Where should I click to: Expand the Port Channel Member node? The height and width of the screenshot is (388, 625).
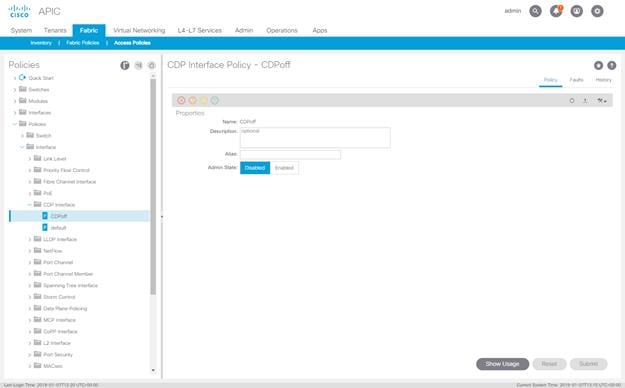point(30,274)
